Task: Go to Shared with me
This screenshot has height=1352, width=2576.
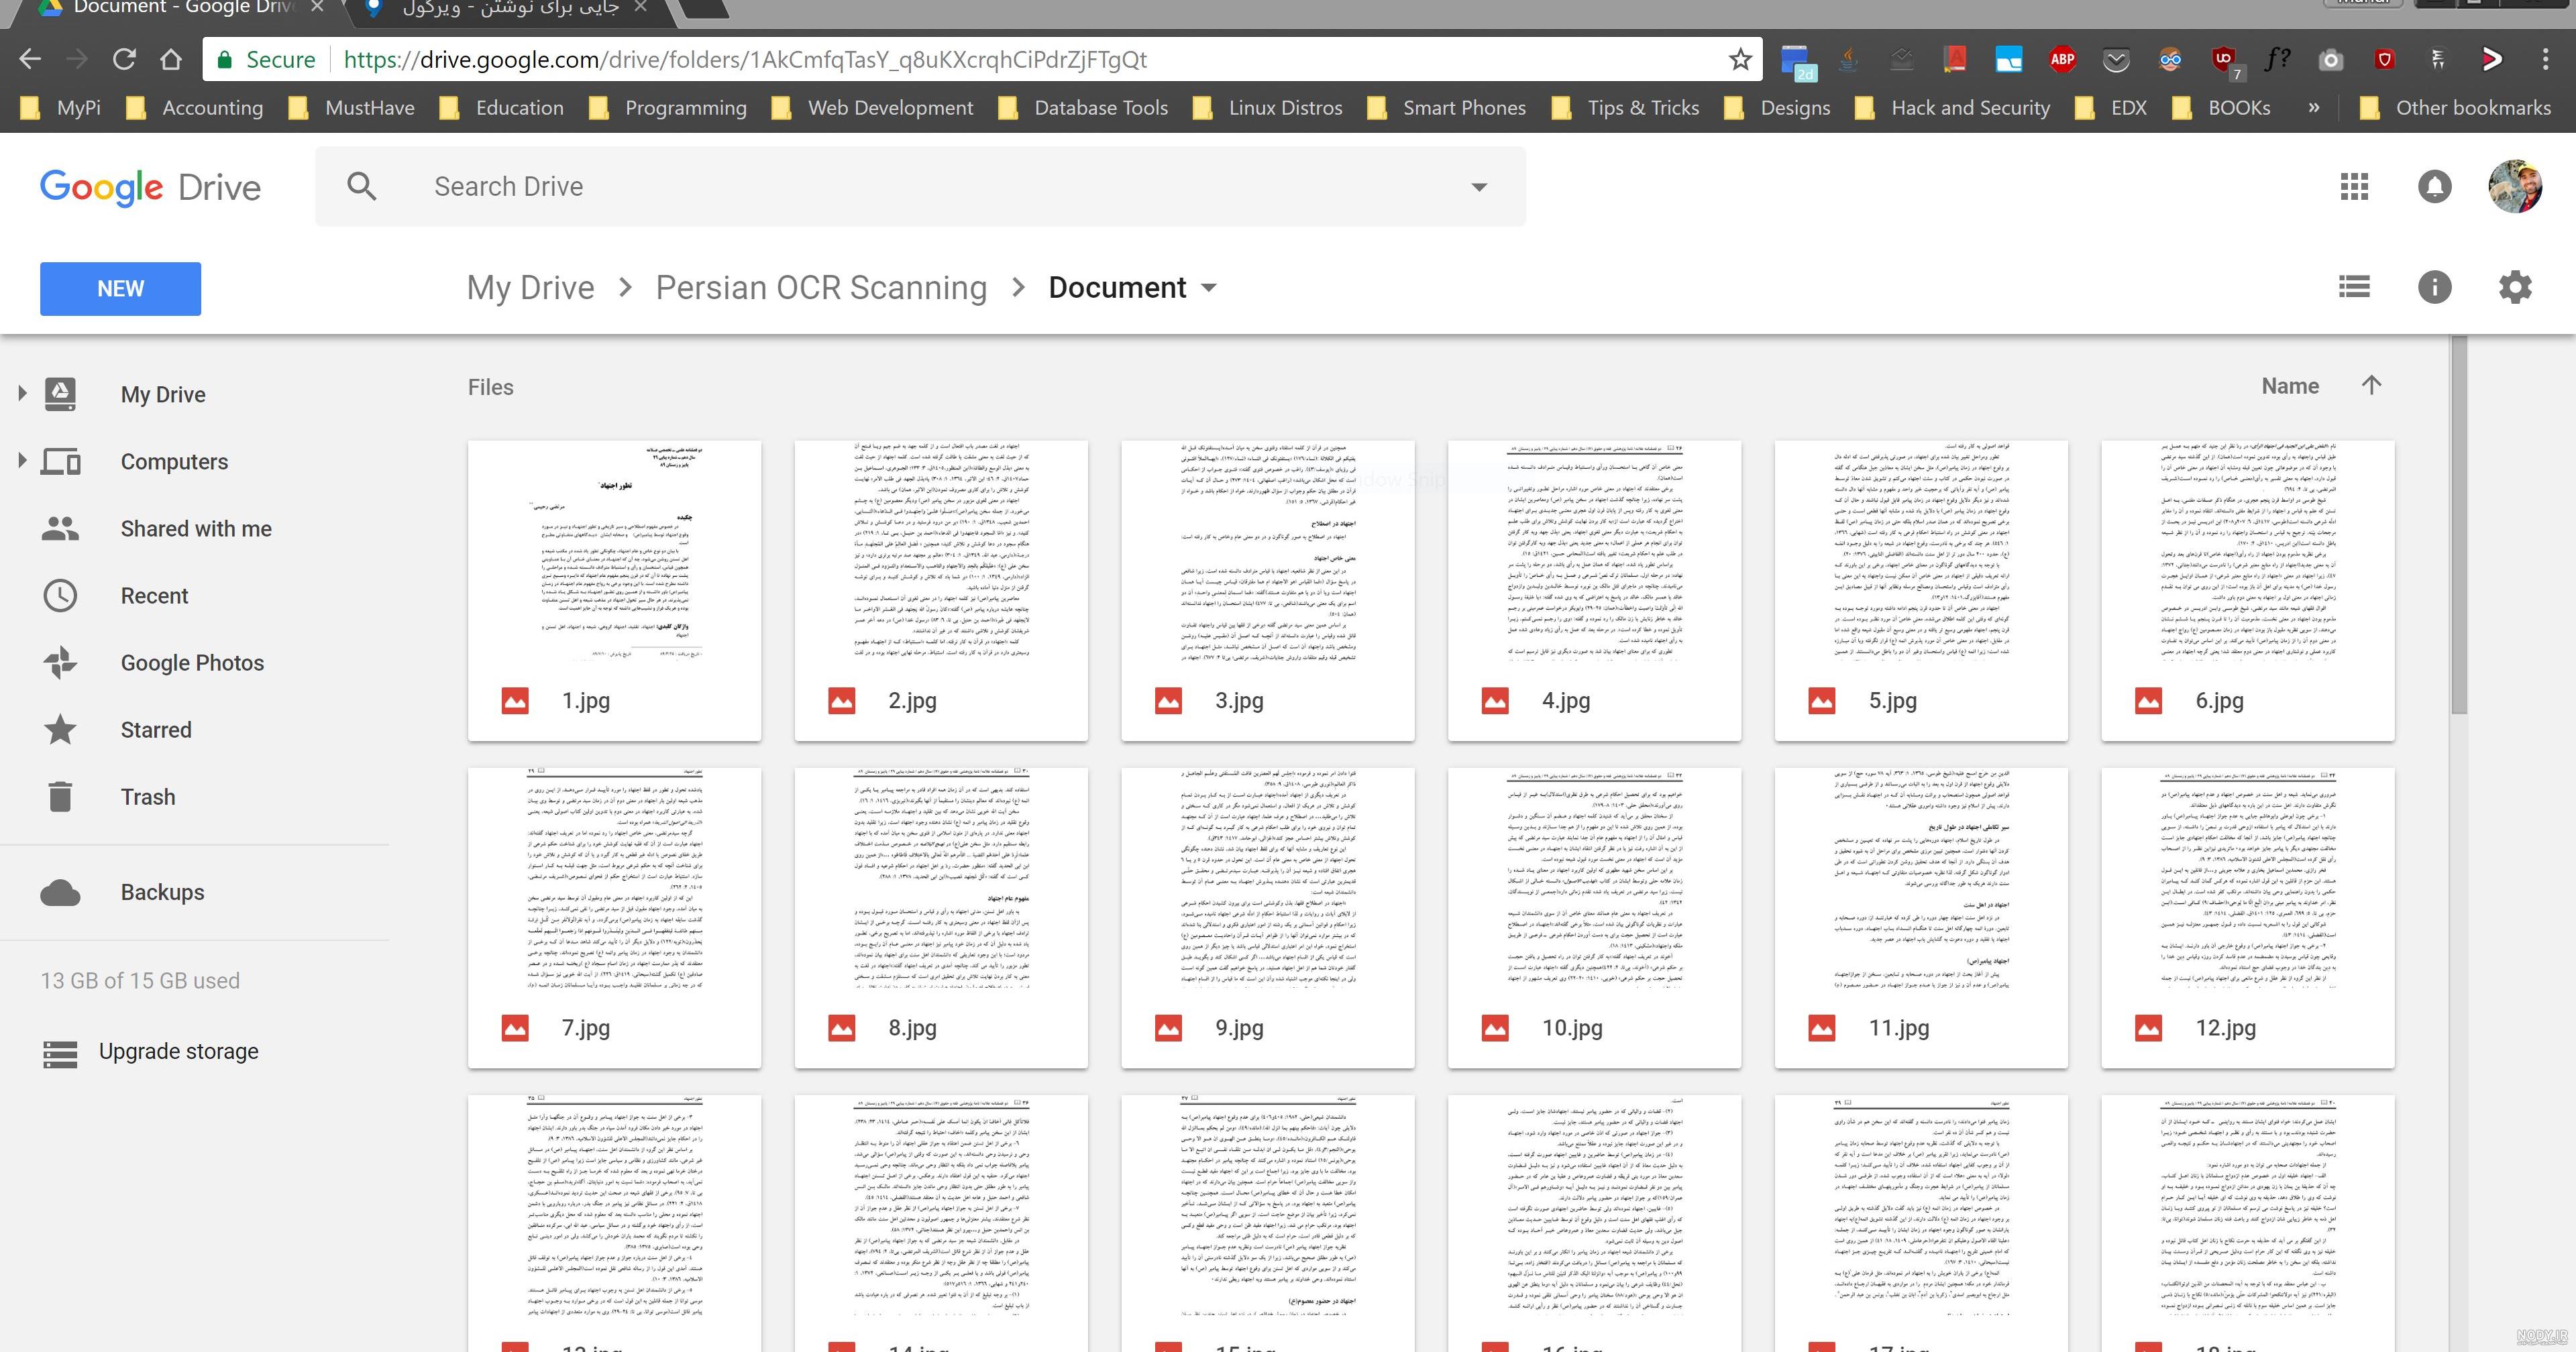Action: [196, 529]
